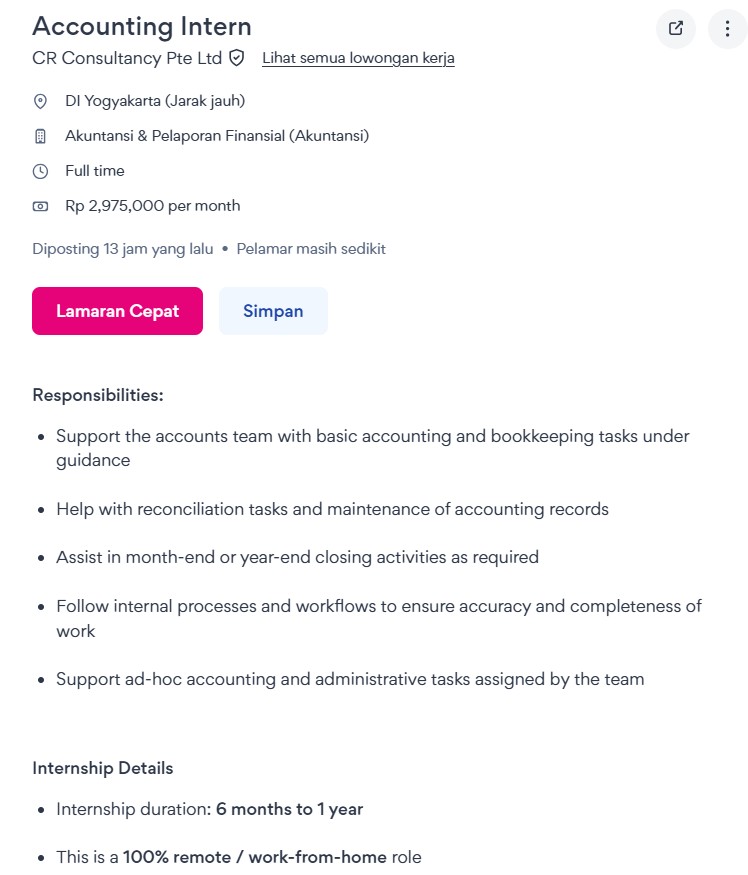Click the Pelamar masih sedikit status text
The width and height of the screenshot is (748, 875).
(x=311, y=249)
